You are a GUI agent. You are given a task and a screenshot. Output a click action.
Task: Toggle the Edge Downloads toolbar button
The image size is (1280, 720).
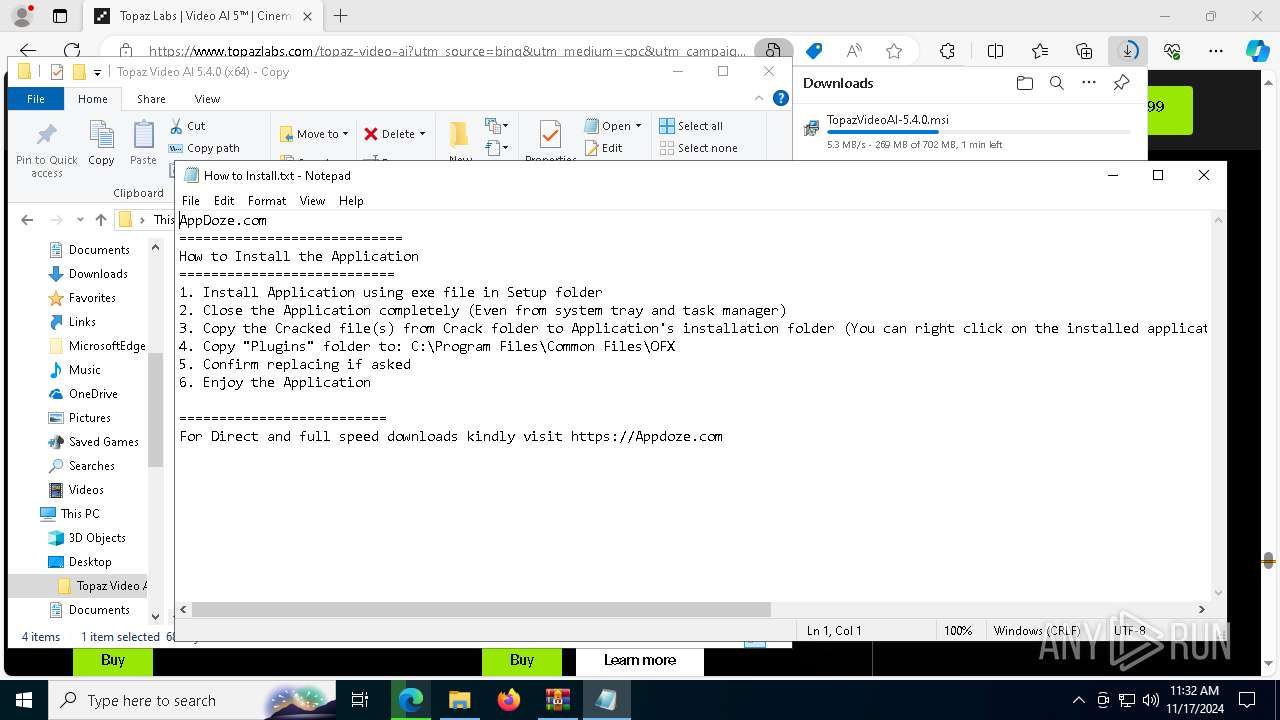point(1128,51)
